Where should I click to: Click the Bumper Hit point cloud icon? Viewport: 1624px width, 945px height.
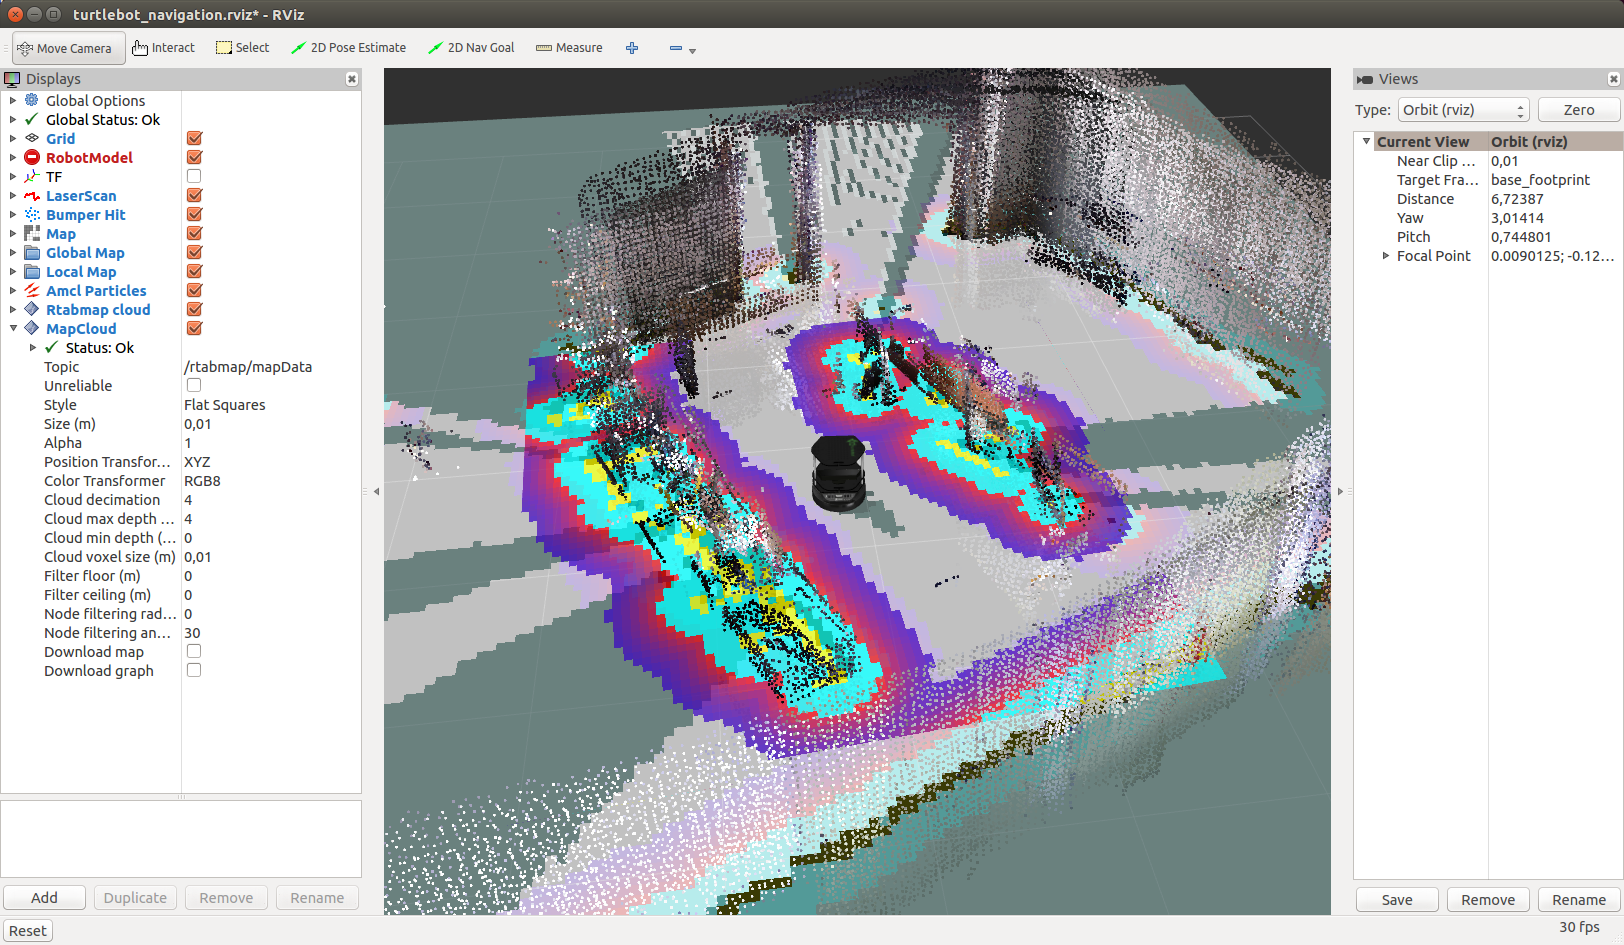coord(32,215)
